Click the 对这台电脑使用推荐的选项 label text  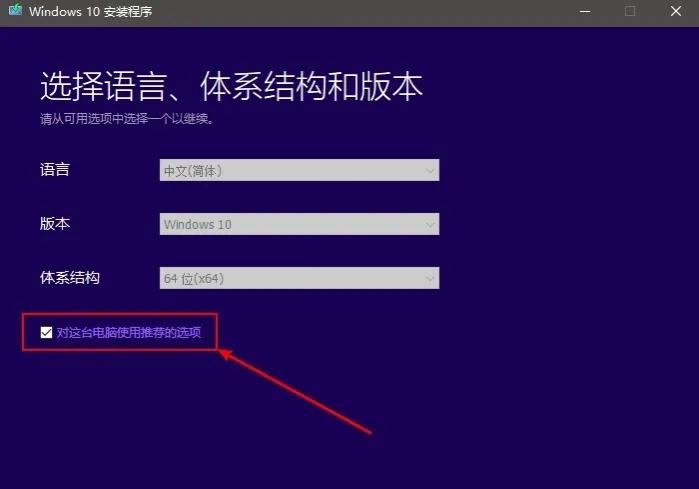(129, 333)
